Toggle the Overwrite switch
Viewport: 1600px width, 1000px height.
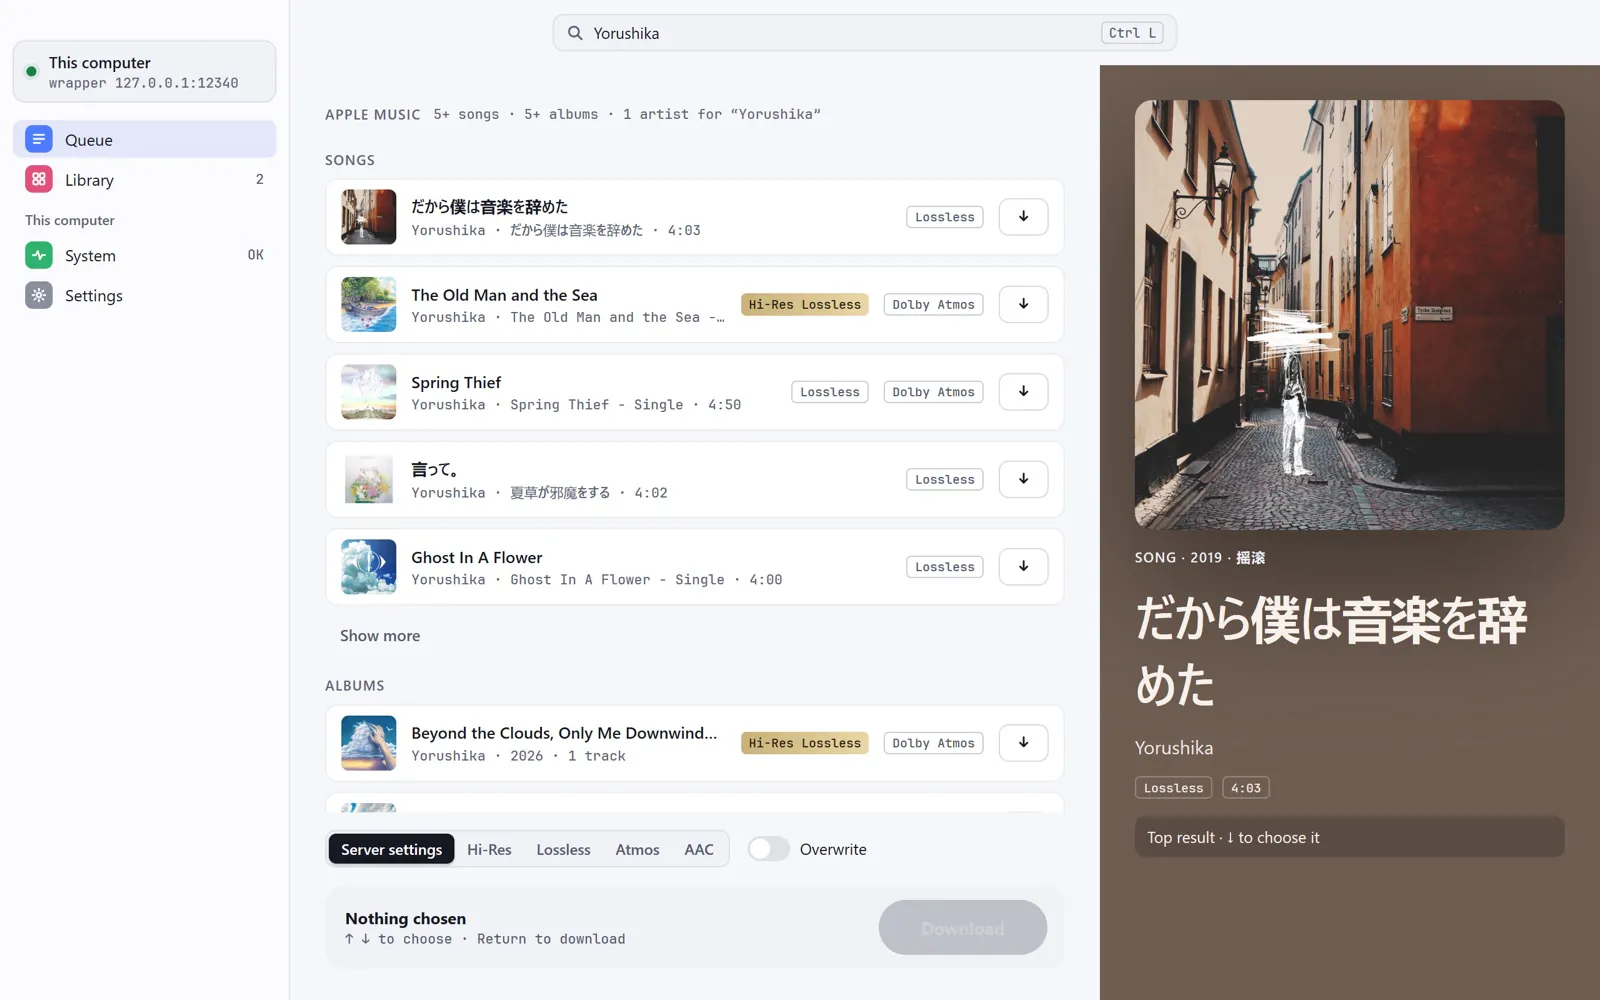[768, 849]
